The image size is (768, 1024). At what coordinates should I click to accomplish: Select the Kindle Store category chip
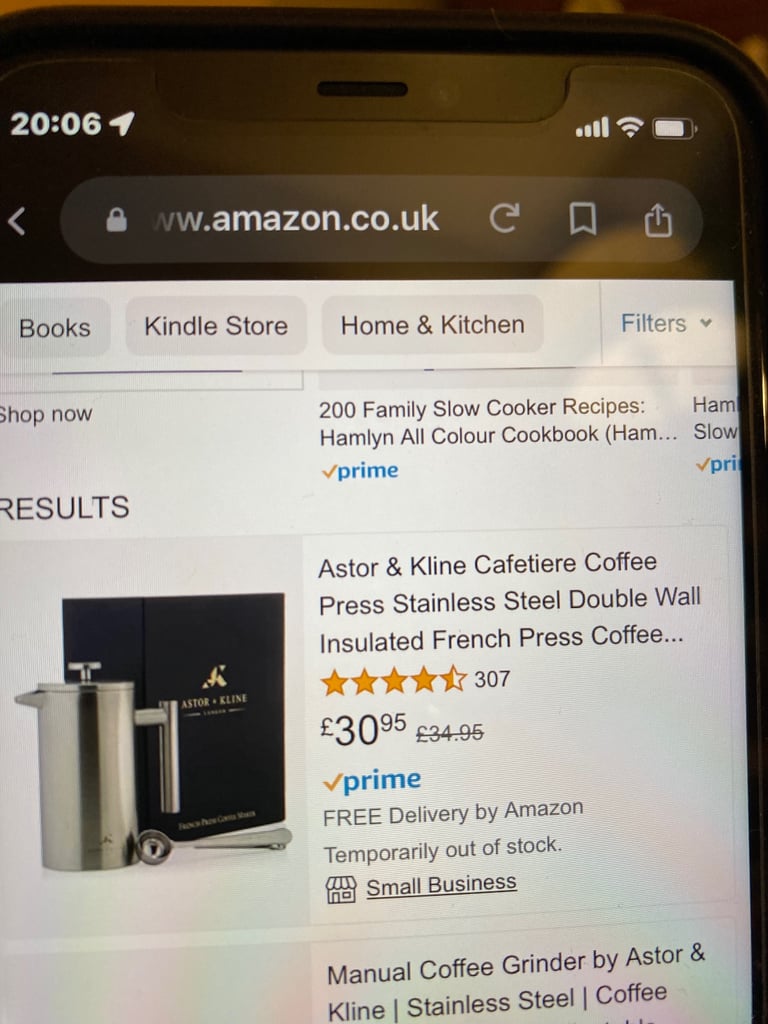click(216, 326)
